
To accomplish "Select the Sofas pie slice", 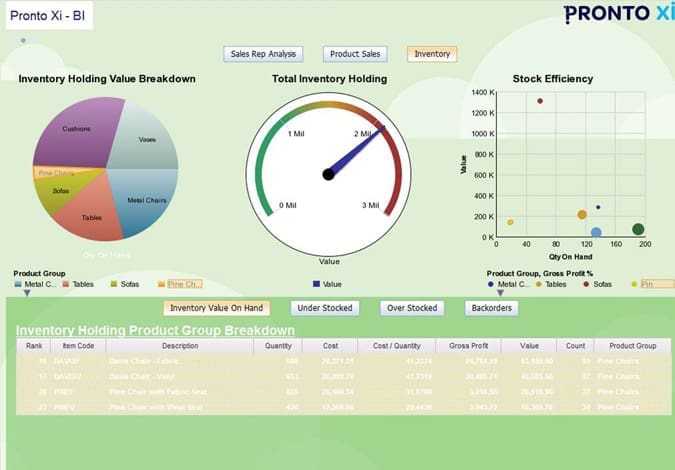I will coord(60,192).
